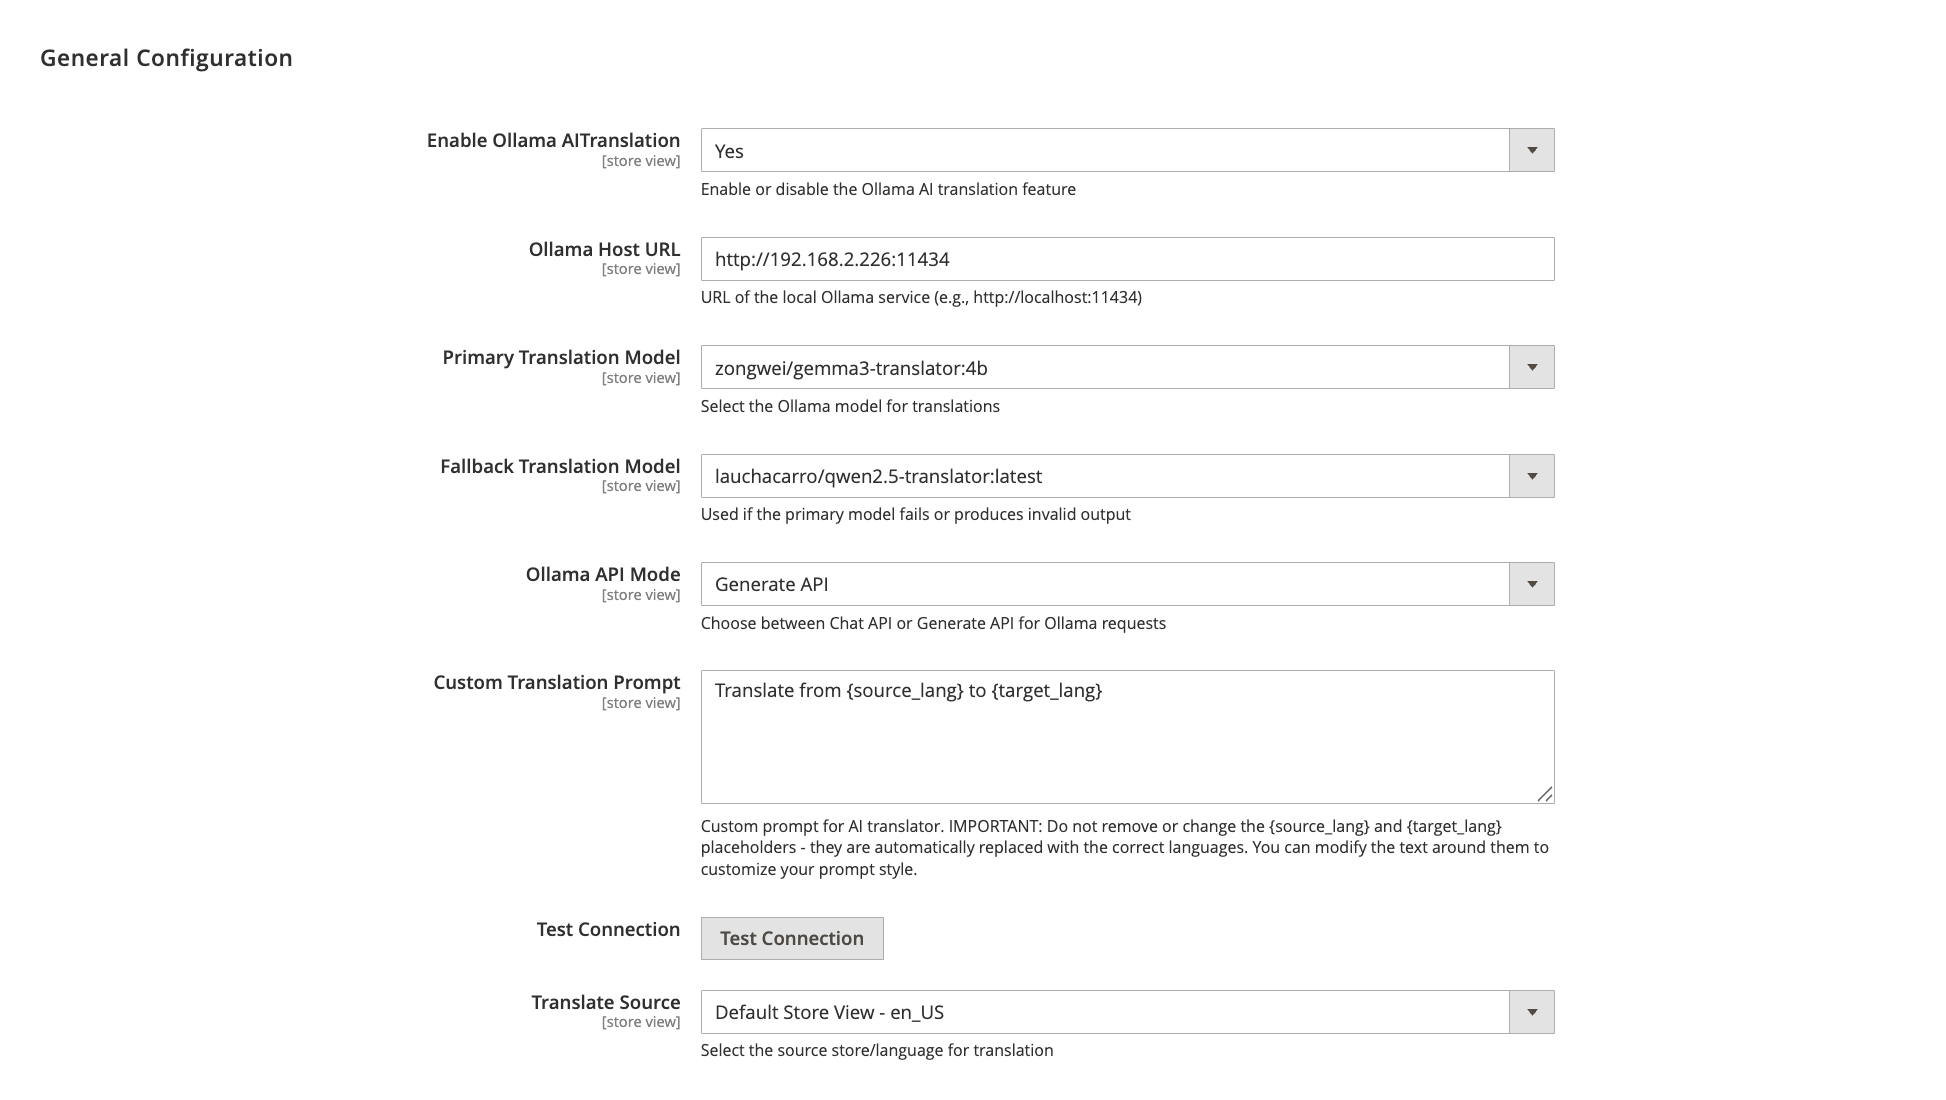Viewport: 1946px width, 1100px height.
Task: Click the Translate Source label
Action: pos(605,1002)
